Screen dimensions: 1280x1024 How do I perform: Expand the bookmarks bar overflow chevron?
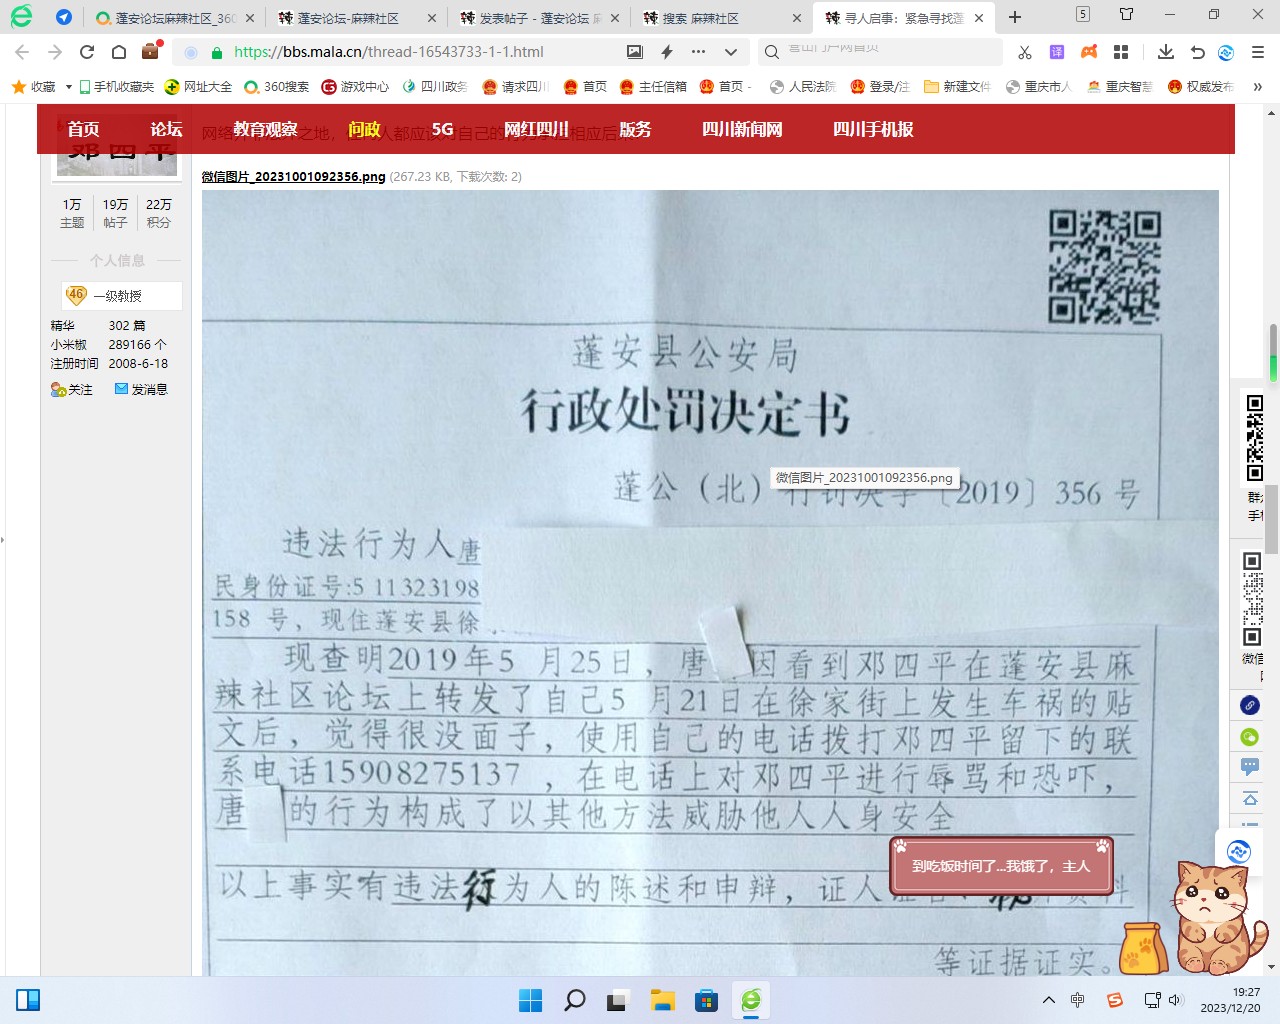click(x=1257, y=87)
